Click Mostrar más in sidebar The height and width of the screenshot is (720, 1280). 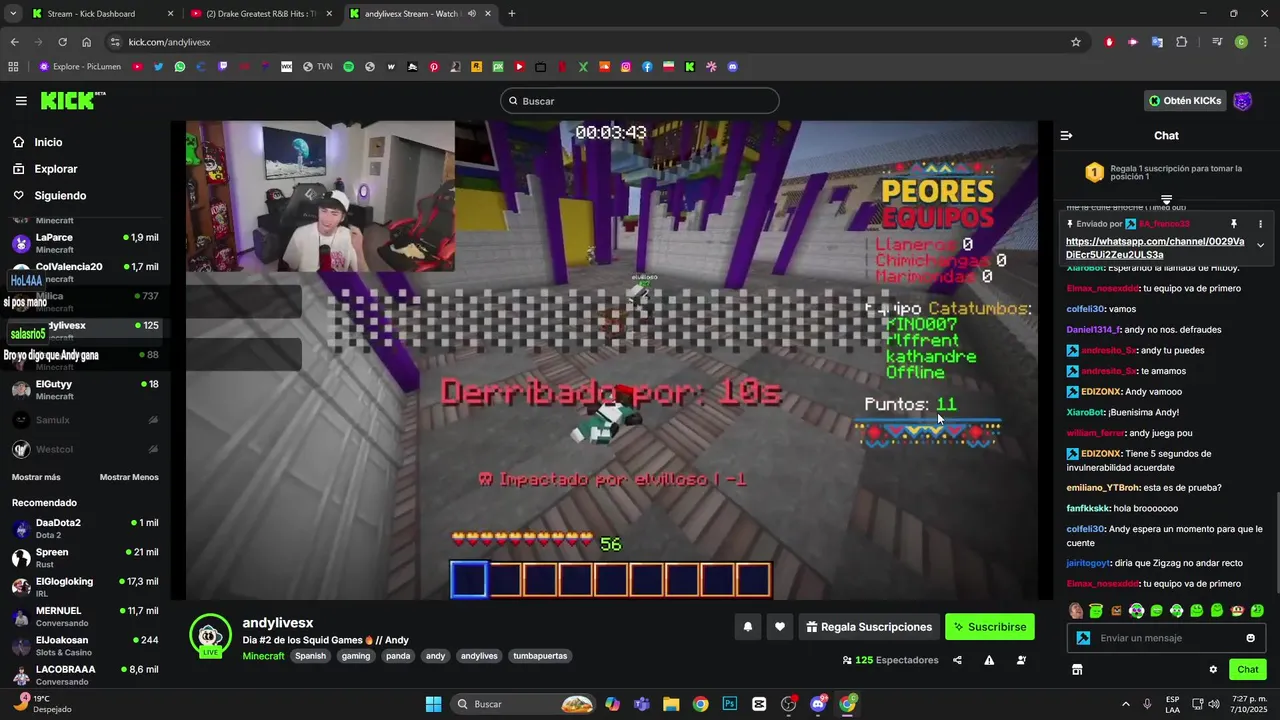click(x=36, y=477)
